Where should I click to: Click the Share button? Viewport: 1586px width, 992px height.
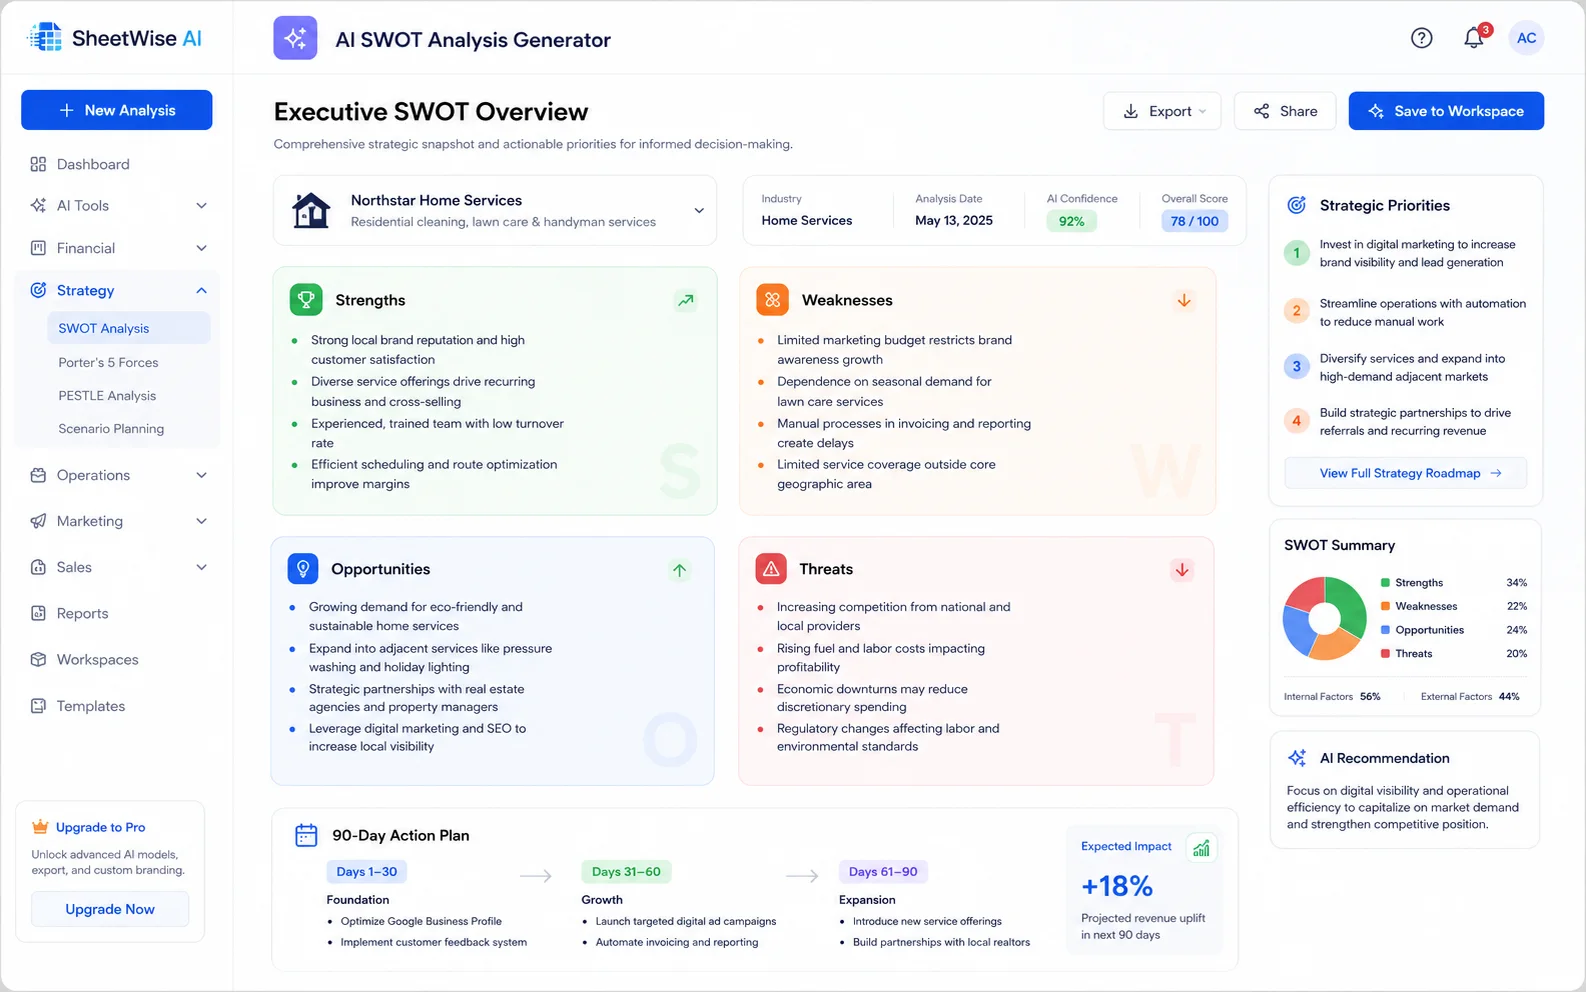pos(1285,111)
